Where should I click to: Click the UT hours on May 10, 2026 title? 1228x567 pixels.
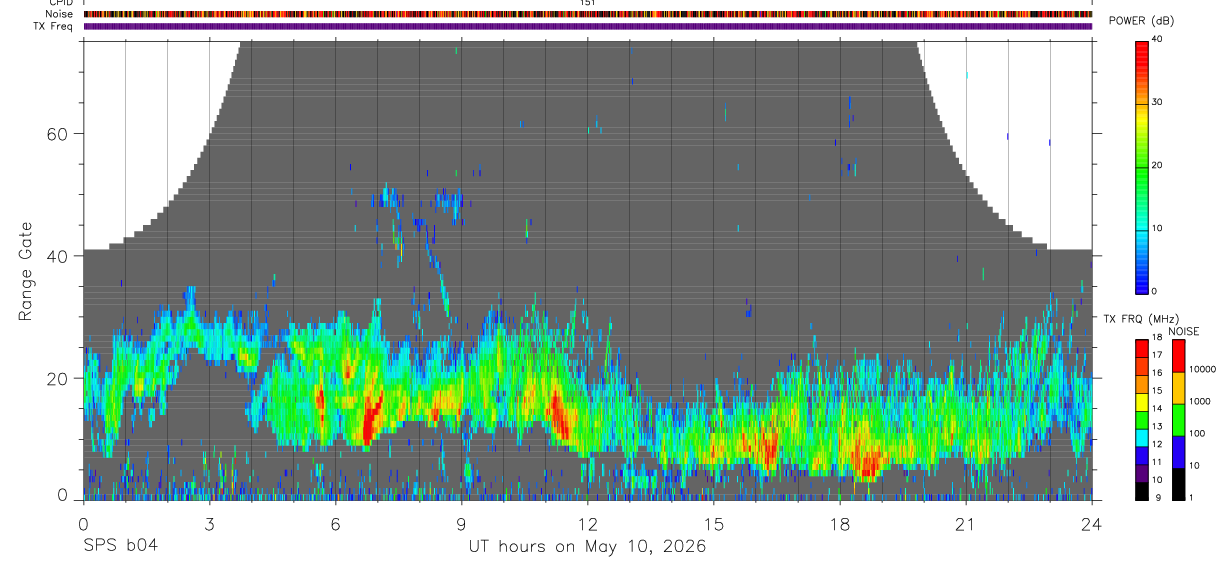(588, 547)
